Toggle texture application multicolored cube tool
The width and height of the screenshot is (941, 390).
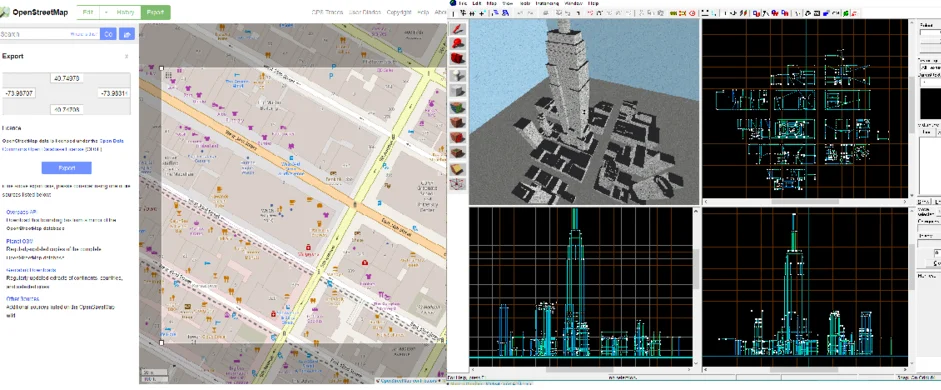pos(458,108)
